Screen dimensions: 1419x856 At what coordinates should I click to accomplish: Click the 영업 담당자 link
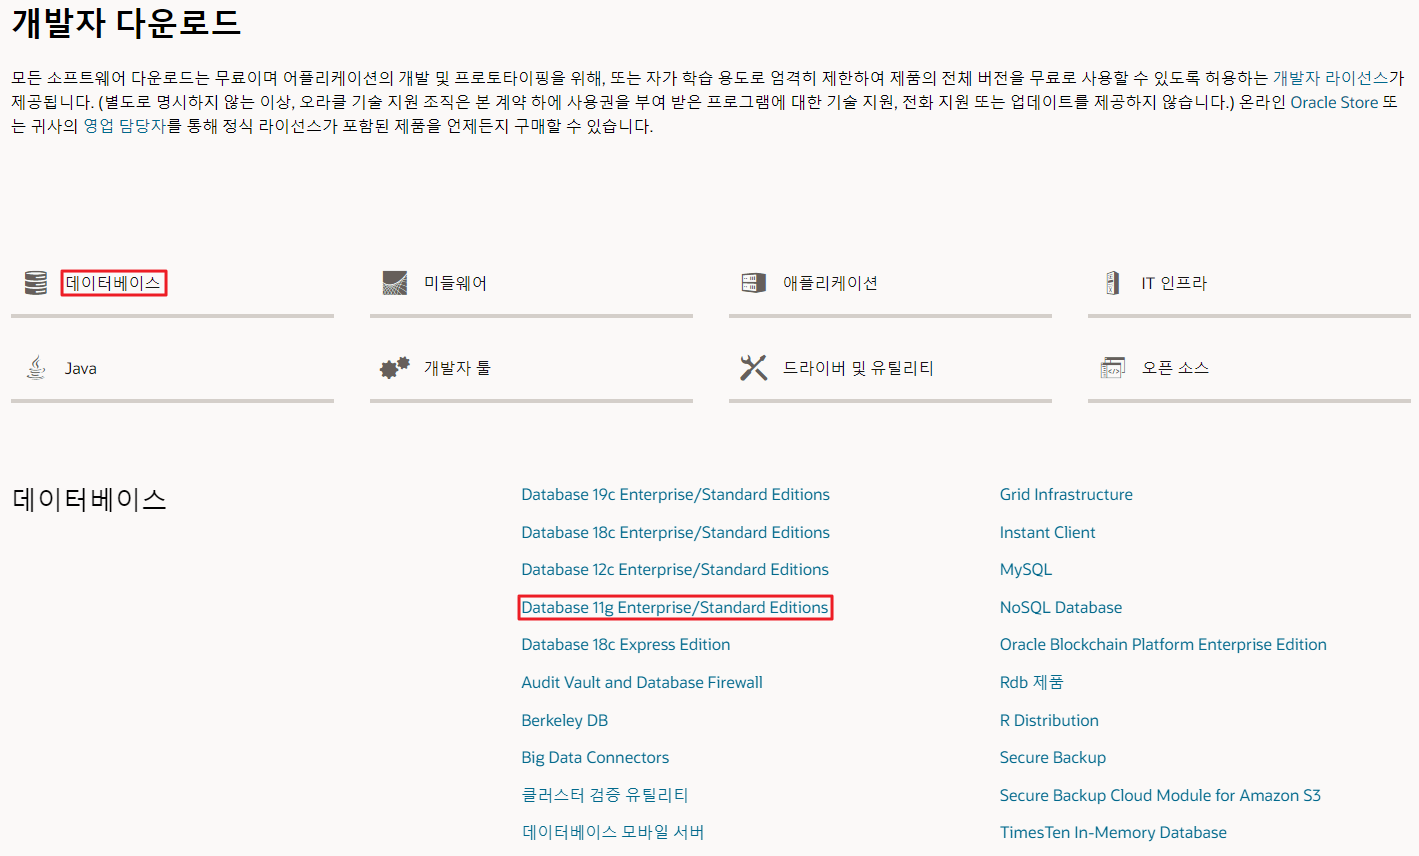click(x=124, y=126)
